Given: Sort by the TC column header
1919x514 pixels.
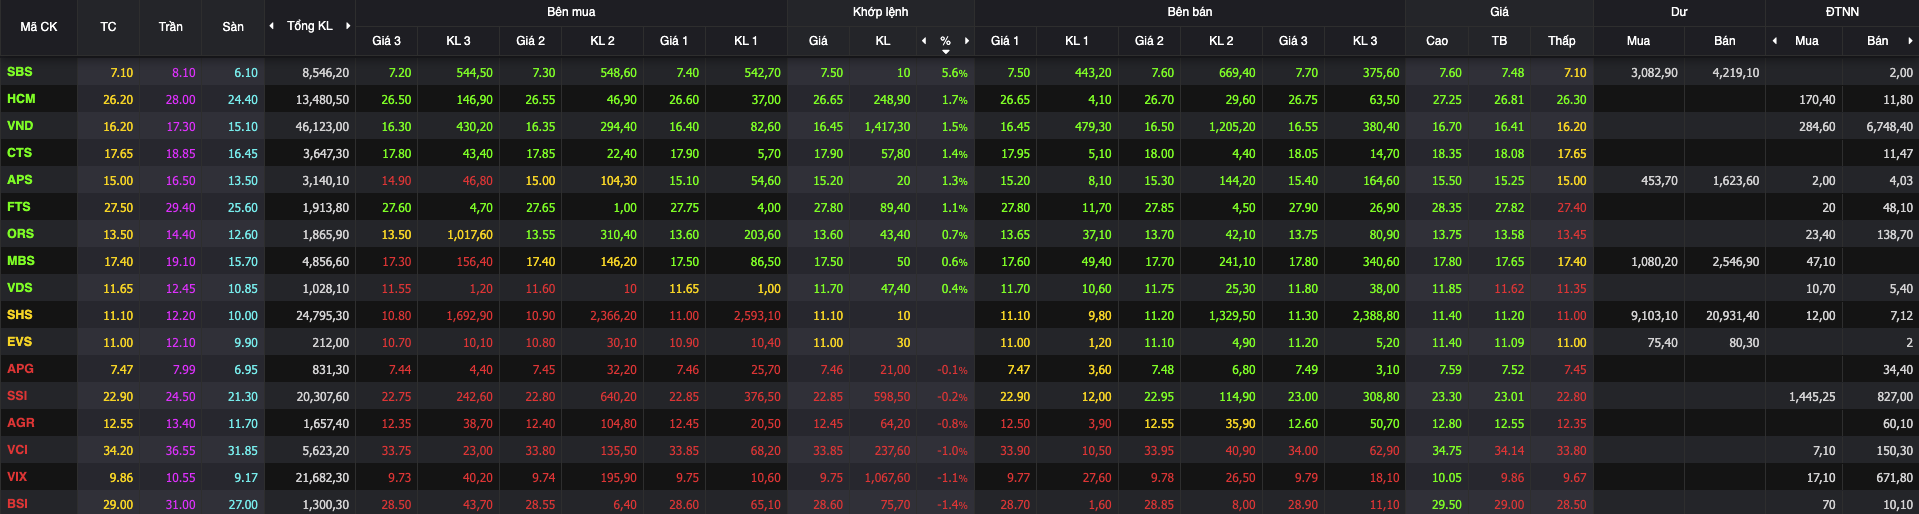Looking at the screenshot, I should [108, 27].
